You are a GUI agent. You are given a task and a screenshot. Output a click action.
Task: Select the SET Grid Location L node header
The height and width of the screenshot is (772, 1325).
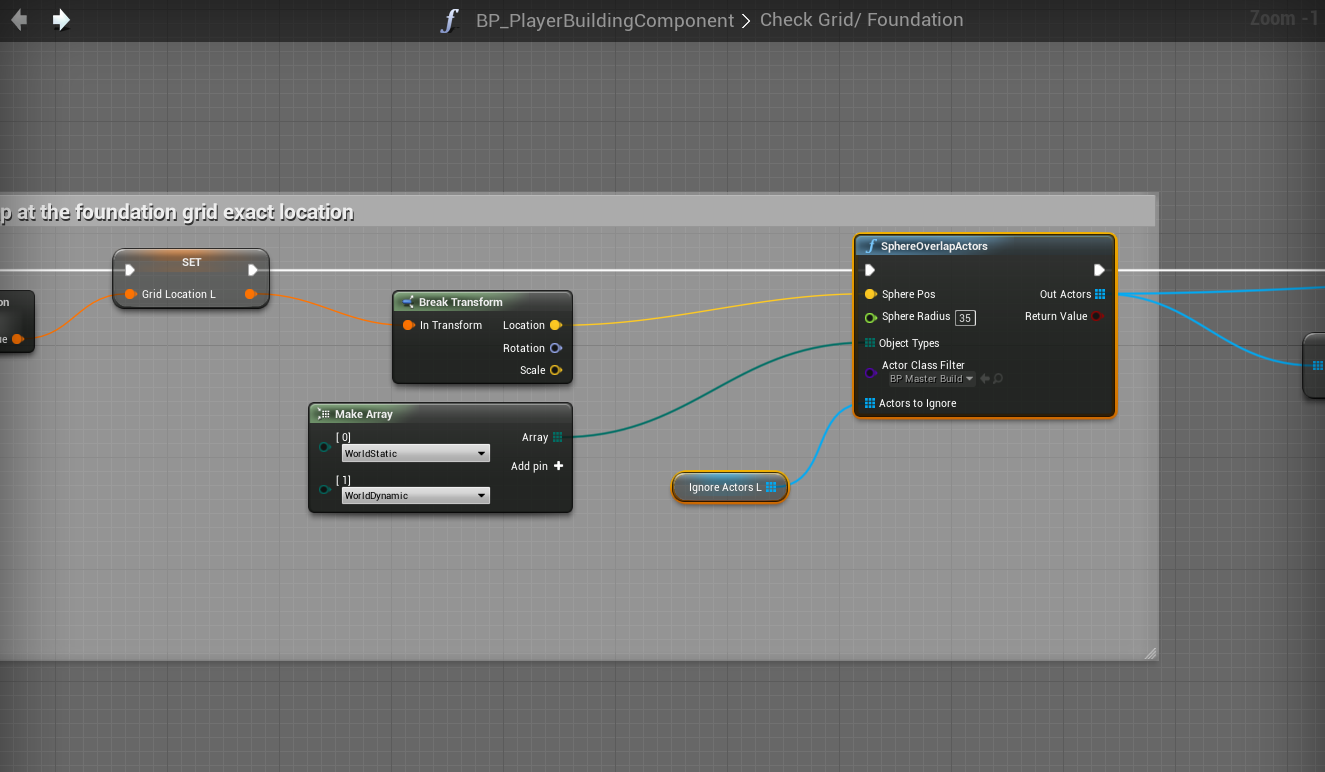[x=191, y=262]
